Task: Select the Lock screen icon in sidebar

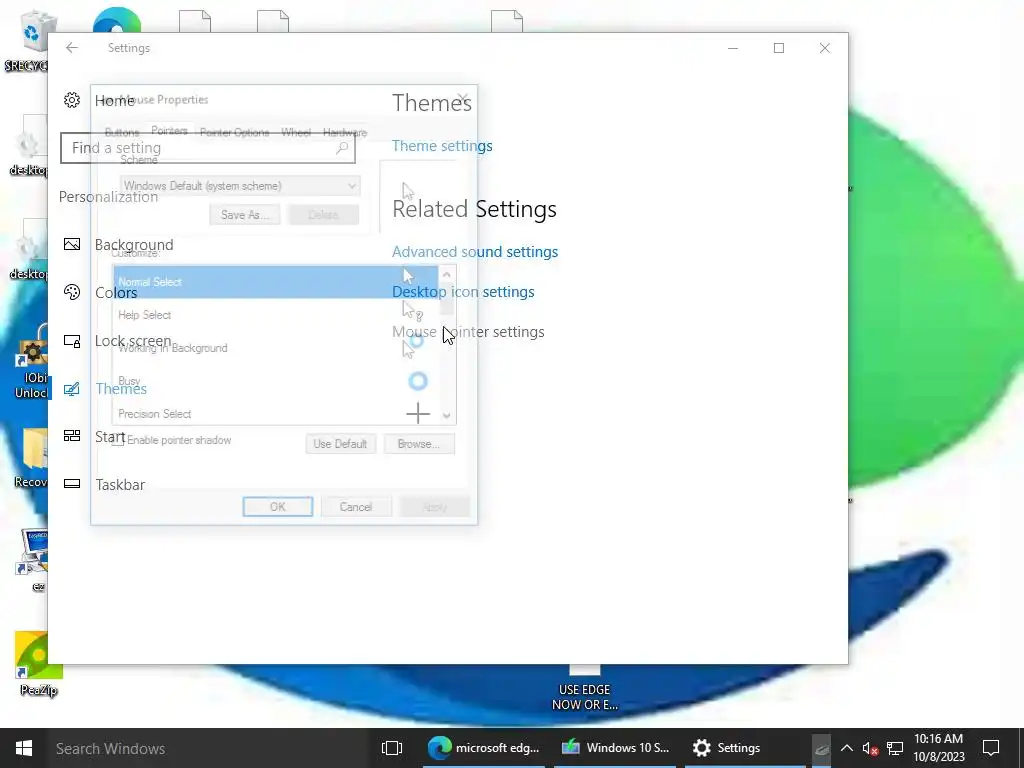Action: [72, 341]
